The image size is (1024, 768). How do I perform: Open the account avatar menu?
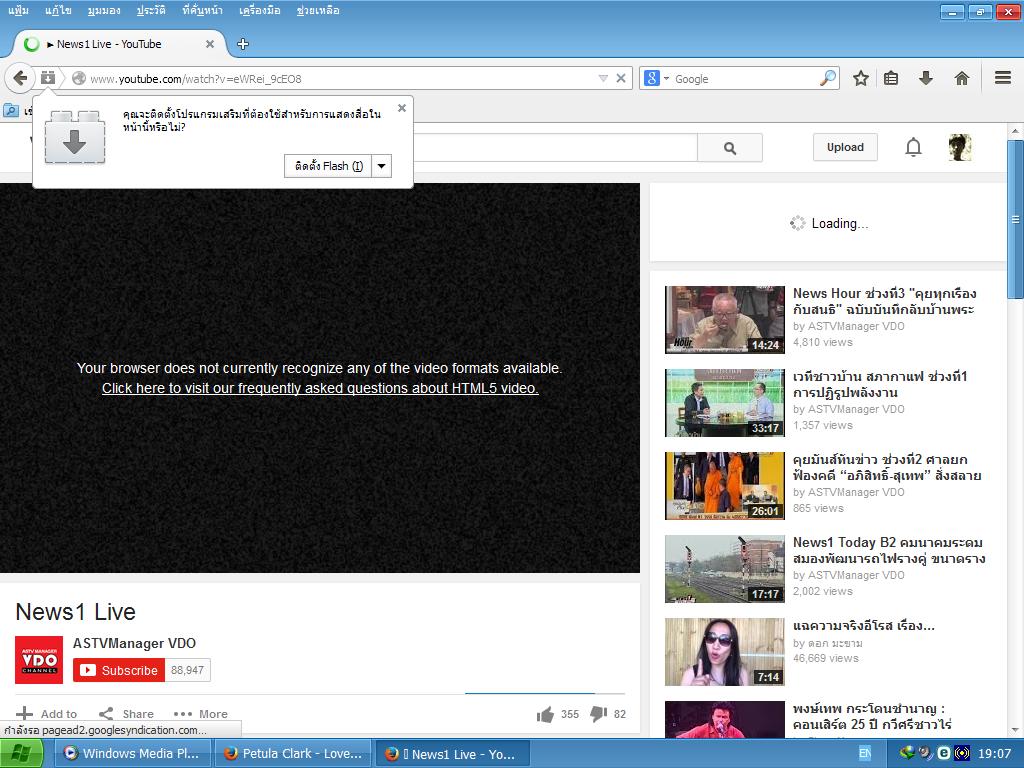click(960, 148)
